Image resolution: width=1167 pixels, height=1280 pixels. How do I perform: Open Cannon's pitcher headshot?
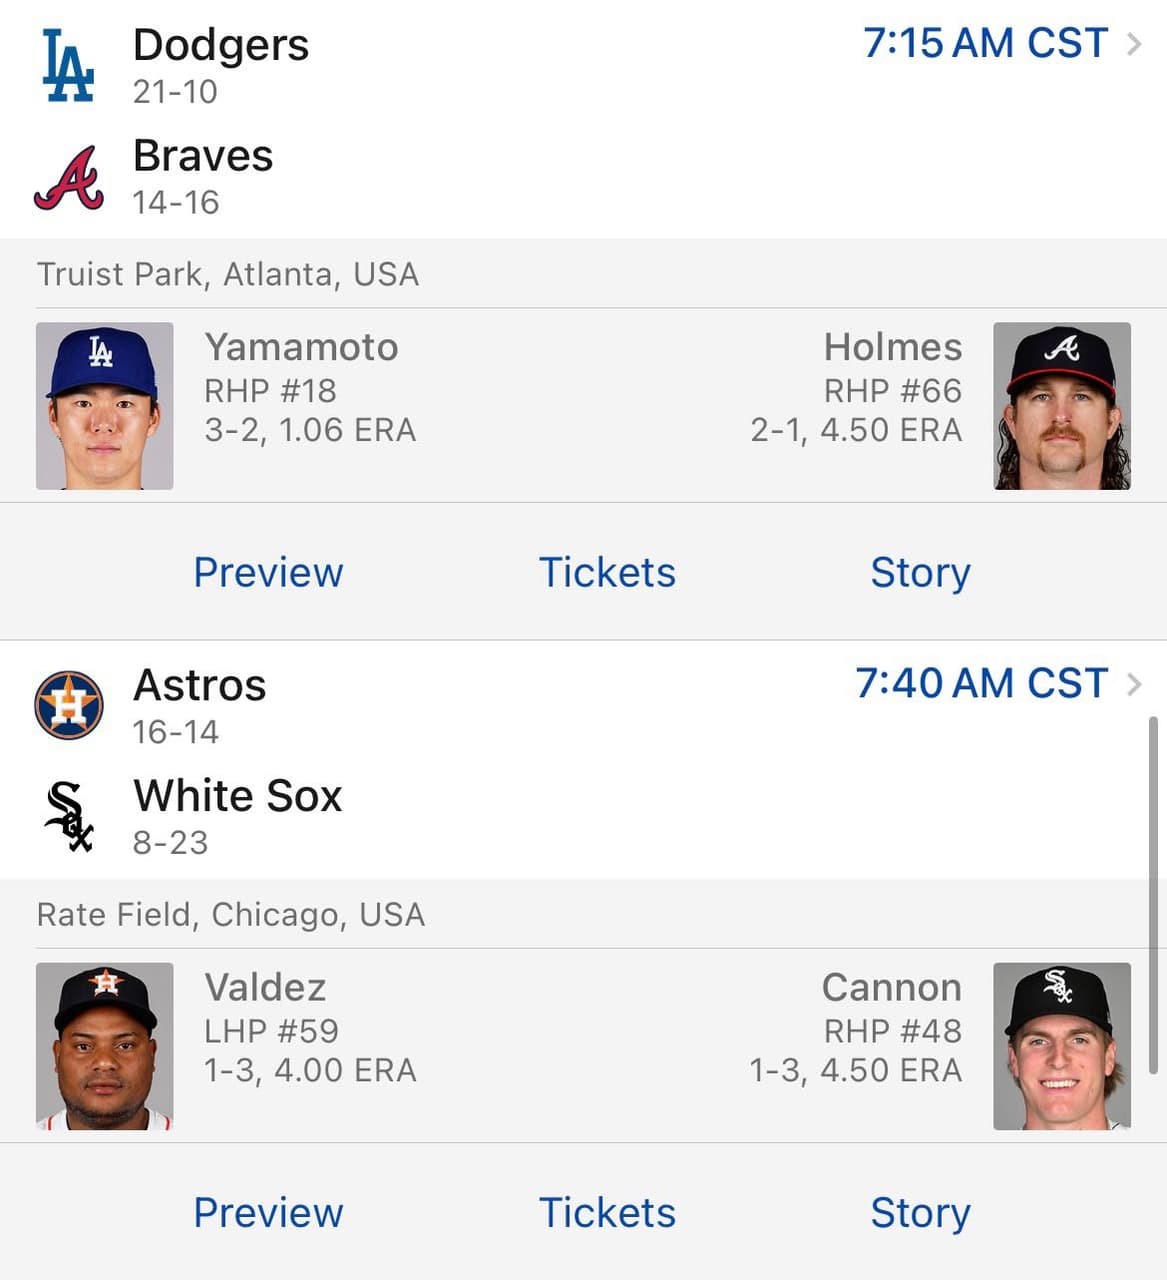click(x=1061, y=1046)
